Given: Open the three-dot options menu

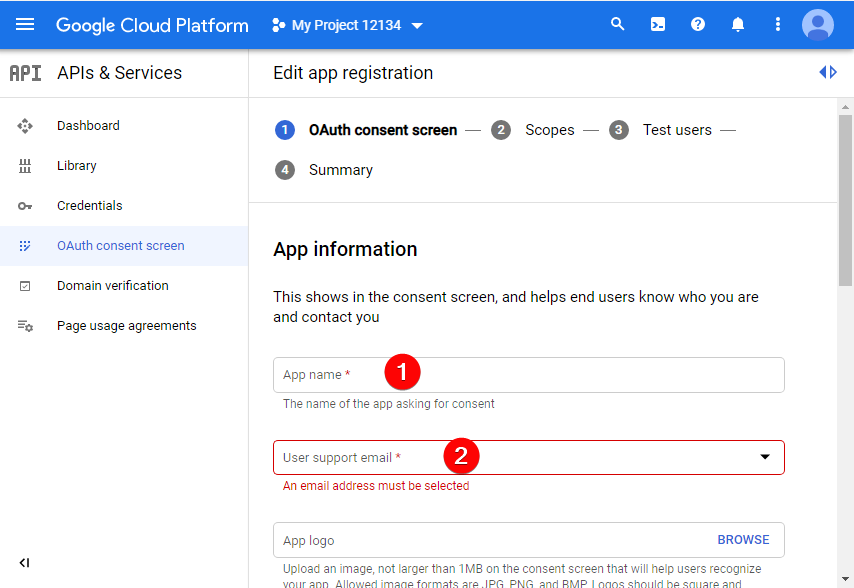Looking at the screenshot, I should 777,23.
